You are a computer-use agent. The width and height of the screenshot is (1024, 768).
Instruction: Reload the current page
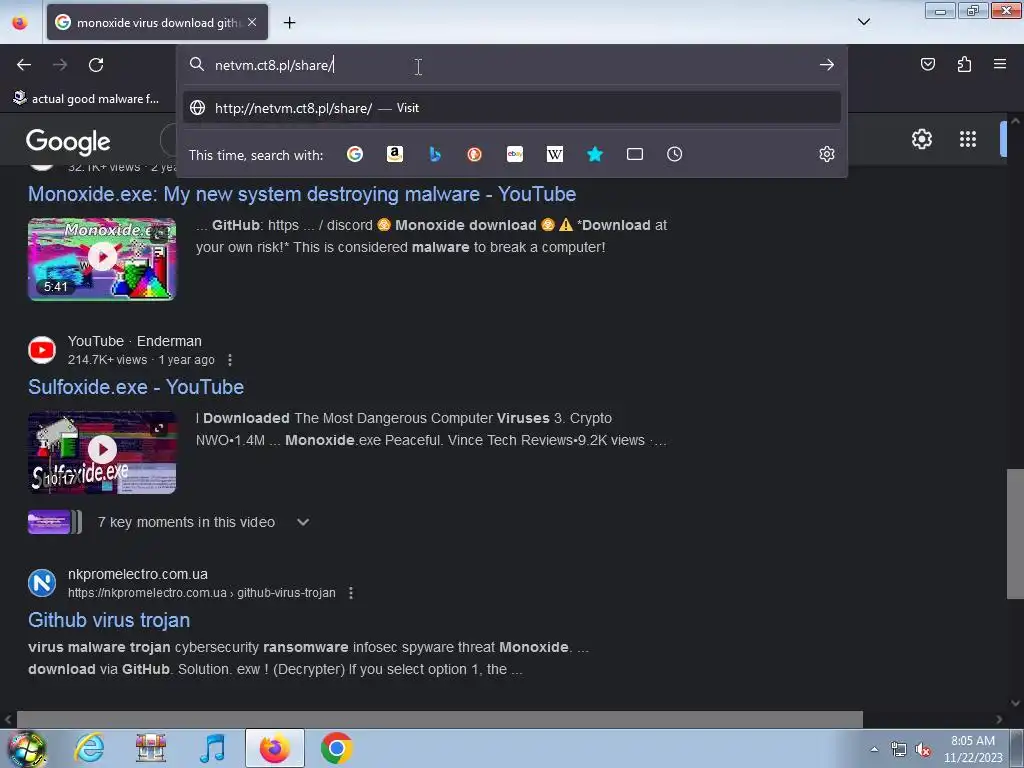[96, 65]
